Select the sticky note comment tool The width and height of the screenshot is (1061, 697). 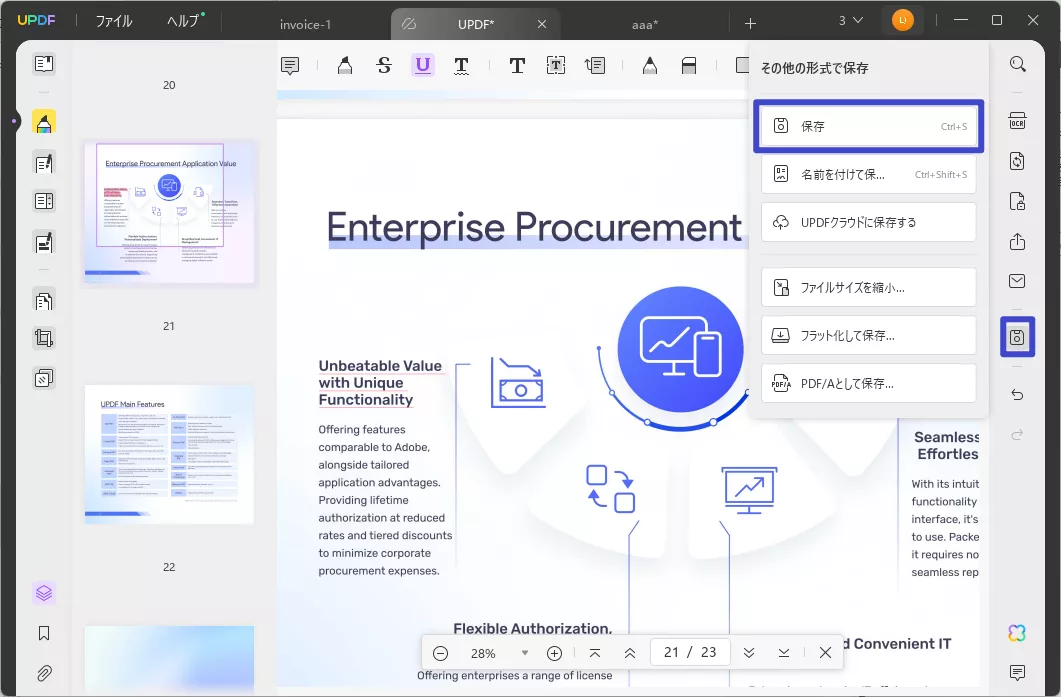click(290, 66)
